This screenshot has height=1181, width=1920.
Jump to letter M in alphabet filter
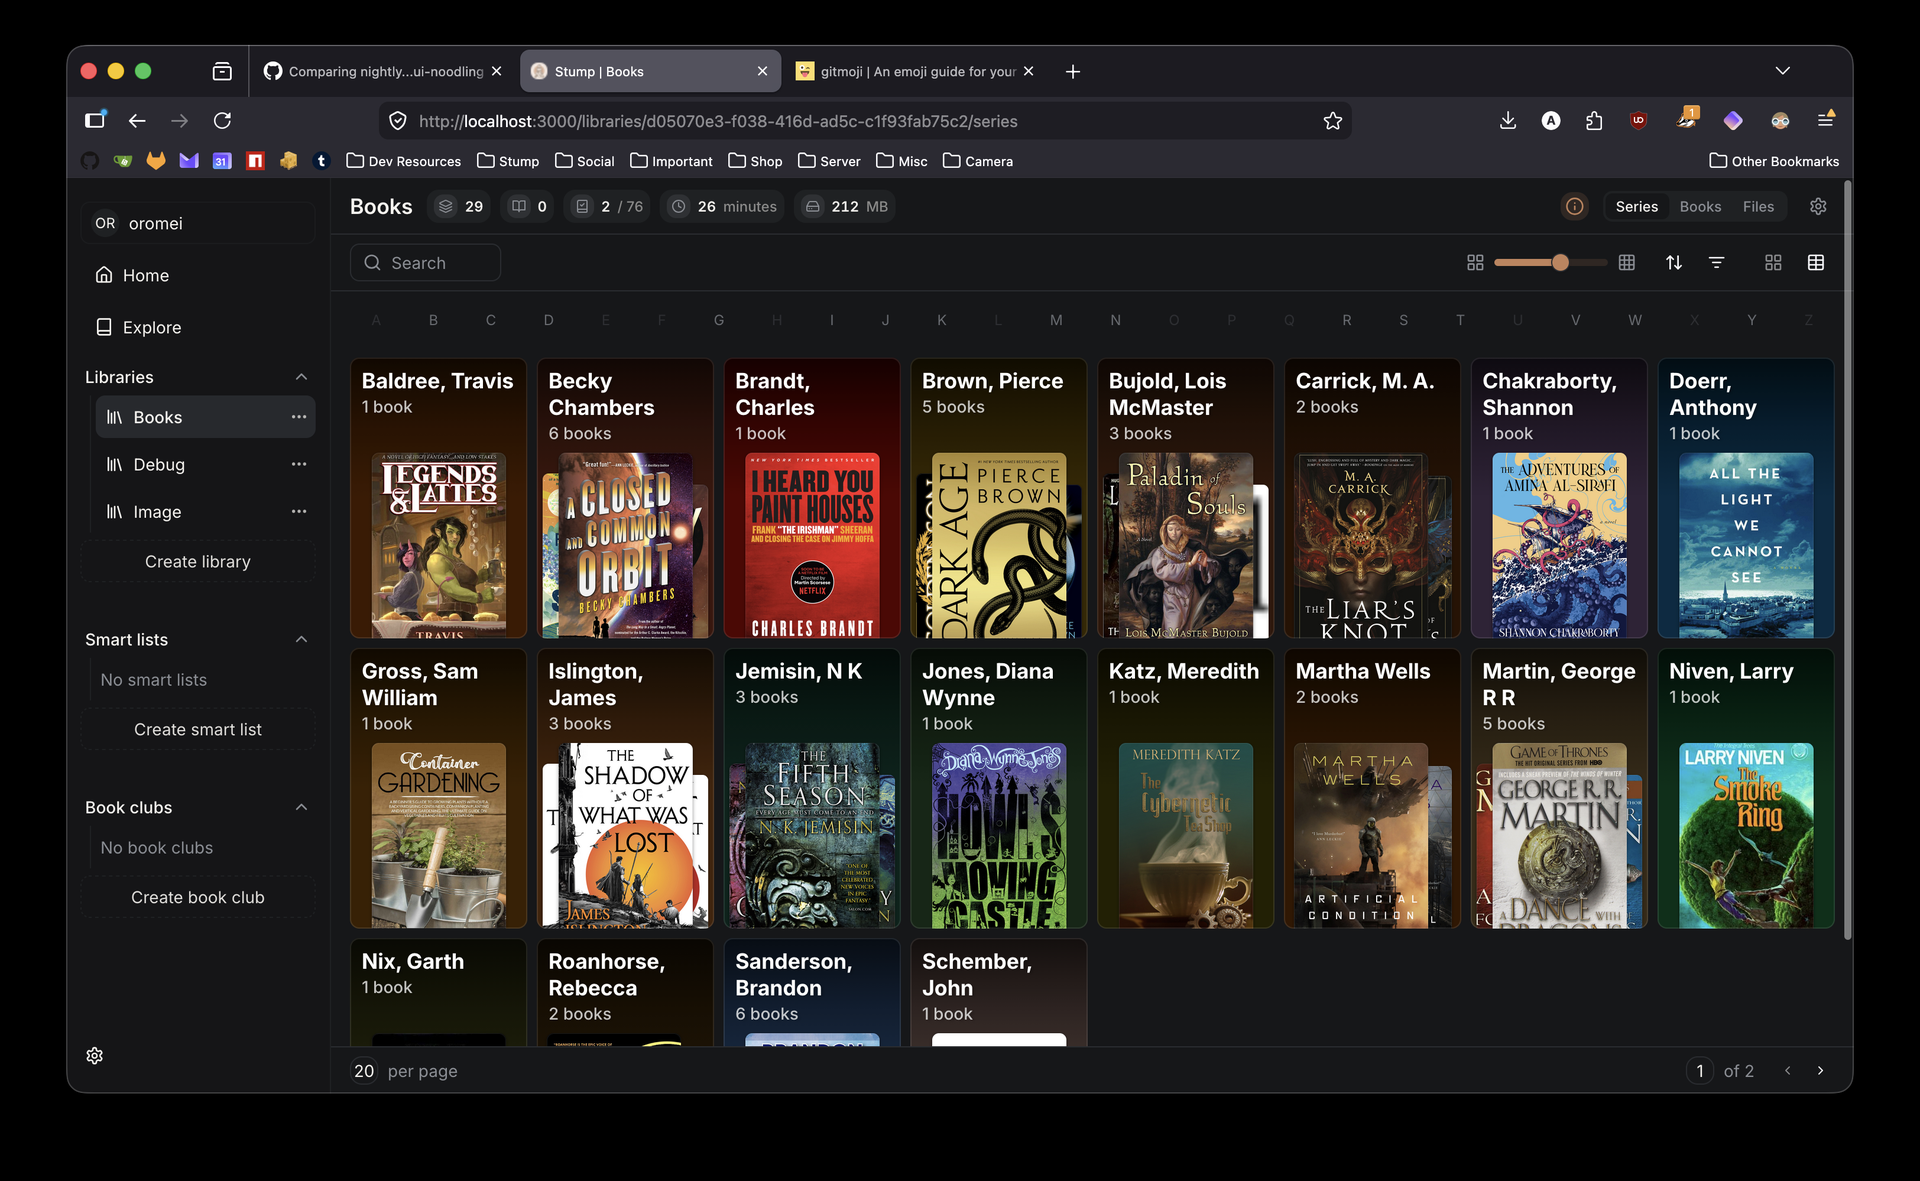[x=1056, y=320]
